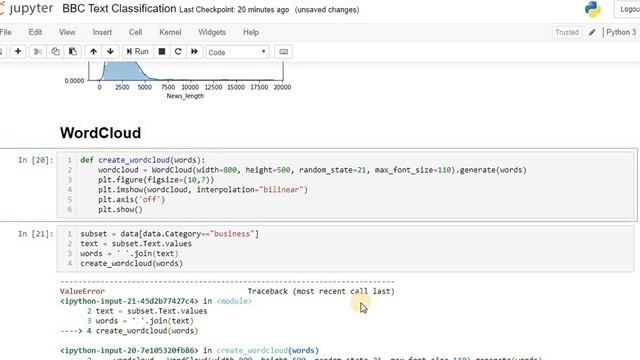Click the insert cell below plus icon

click(x=18, y=51)
